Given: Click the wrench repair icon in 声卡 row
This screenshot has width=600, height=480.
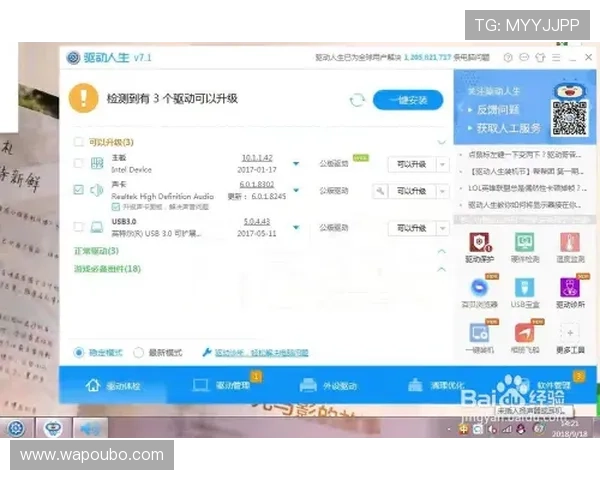Looking at the screenshot, I should coord(380,191).
